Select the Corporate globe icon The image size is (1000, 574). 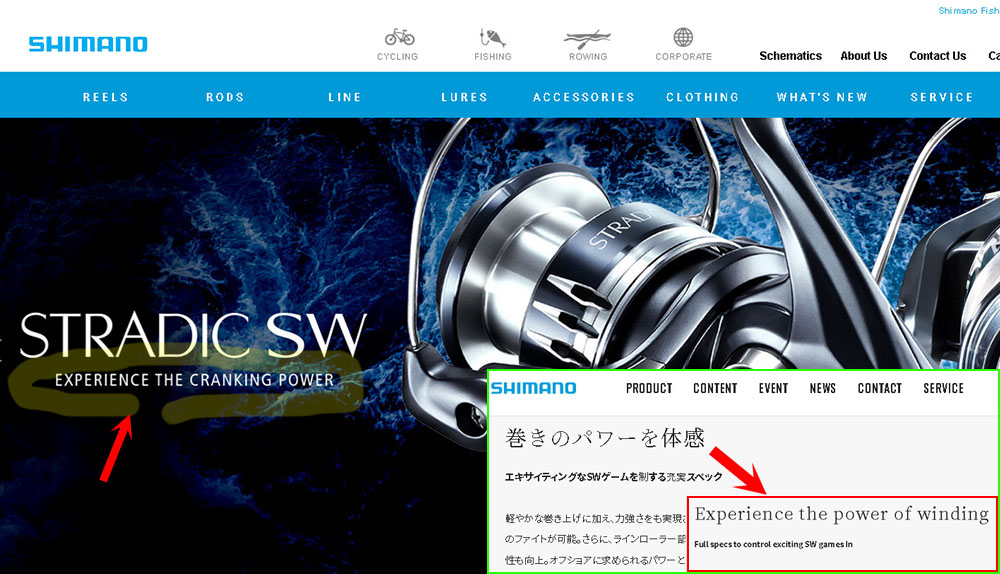[x=683, y=39]
